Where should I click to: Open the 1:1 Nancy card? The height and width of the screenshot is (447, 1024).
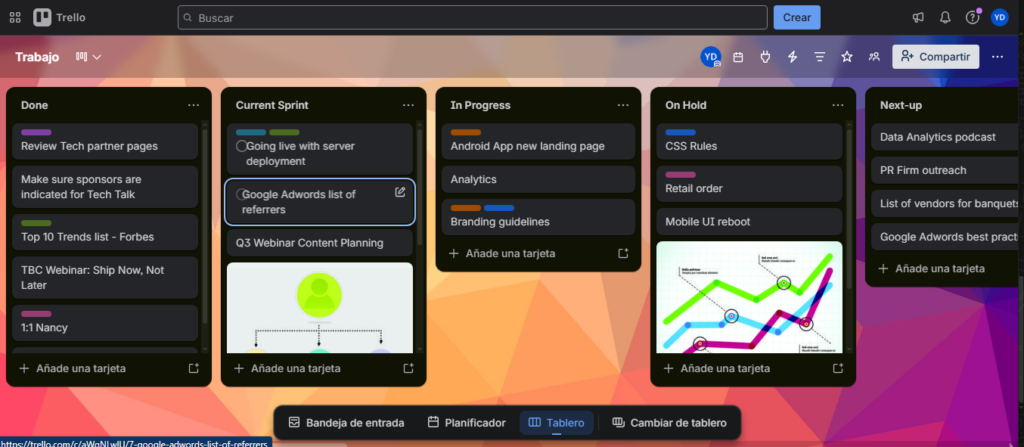pyautogui.click(x=105, y=322)
